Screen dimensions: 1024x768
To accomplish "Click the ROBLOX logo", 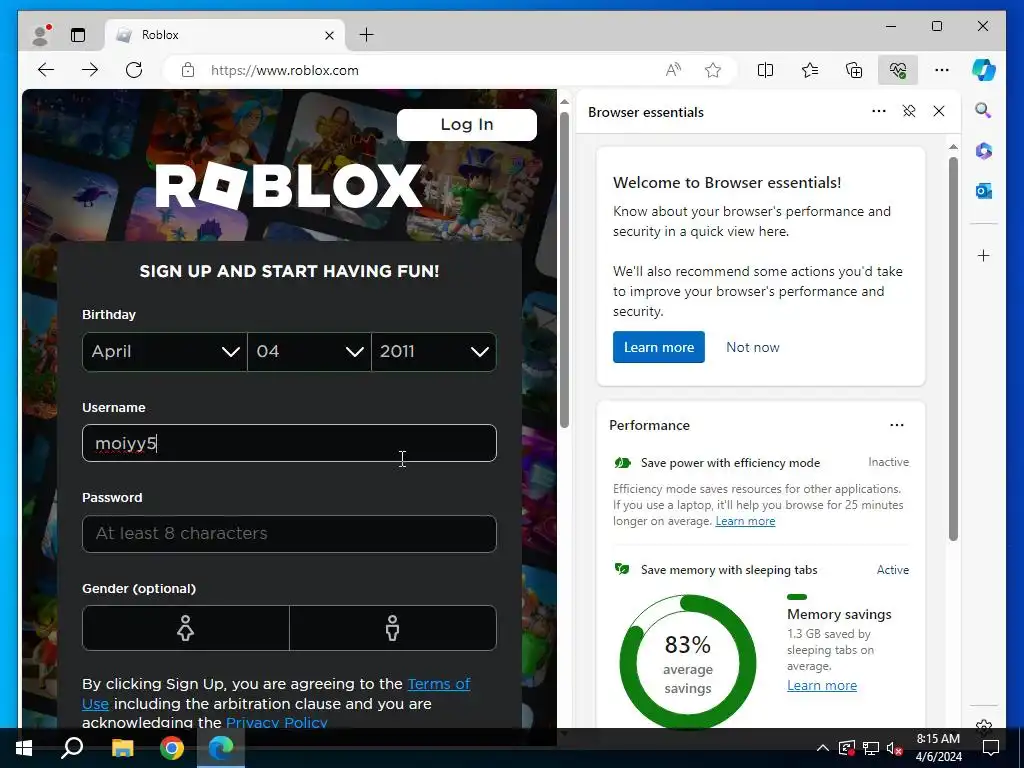I will (x=288, y=186).
